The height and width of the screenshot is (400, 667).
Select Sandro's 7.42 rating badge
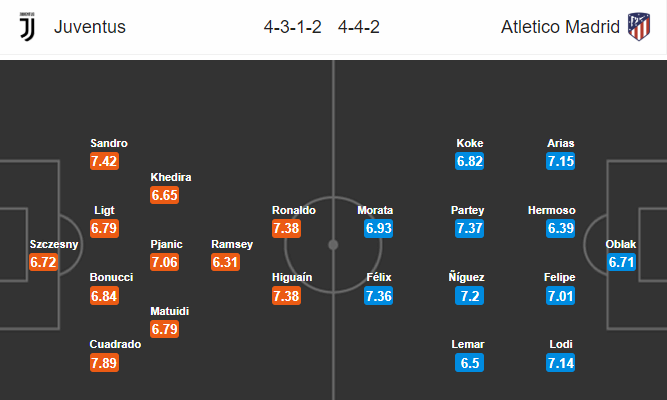[x=104, y=161]
